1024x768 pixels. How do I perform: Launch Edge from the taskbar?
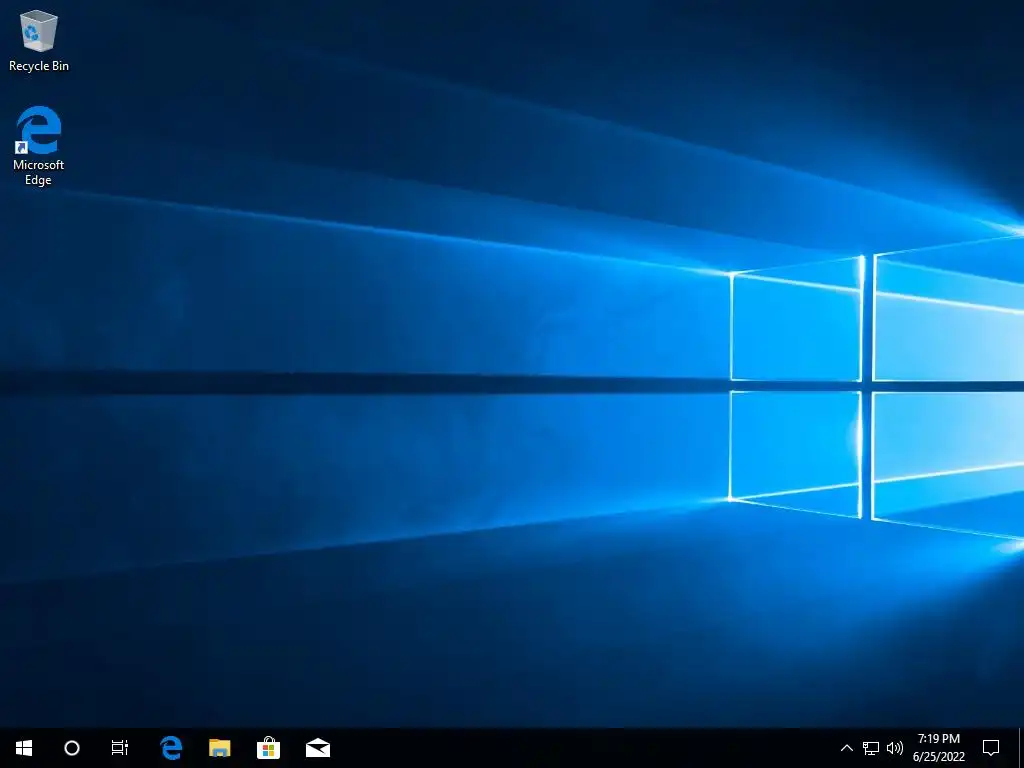point(171,748)
